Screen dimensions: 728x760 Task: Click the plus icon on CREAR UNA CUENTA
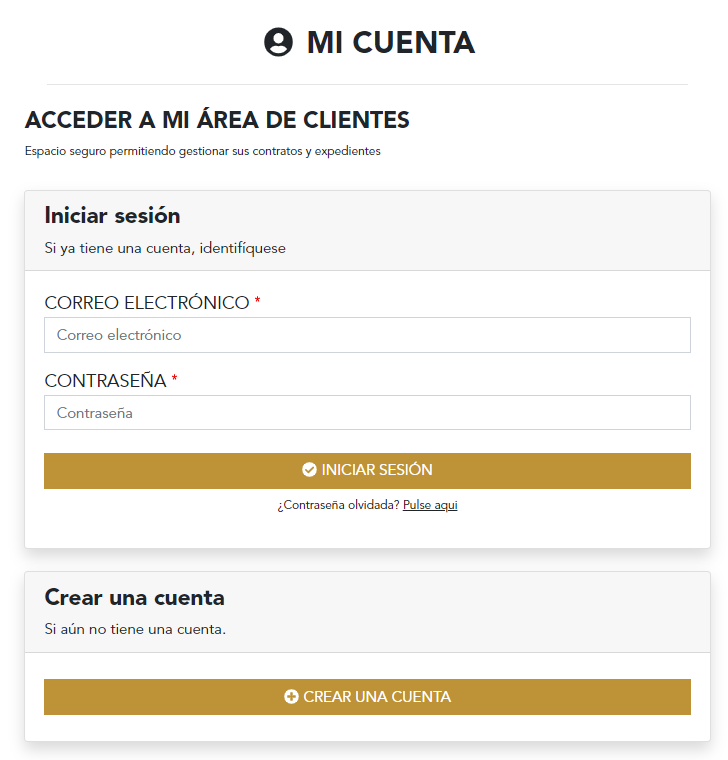point(291,697)
